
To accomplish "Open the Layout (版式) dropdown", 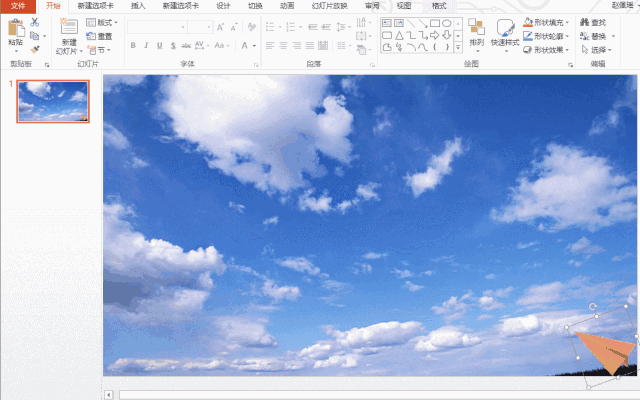I will pos(102,22).
